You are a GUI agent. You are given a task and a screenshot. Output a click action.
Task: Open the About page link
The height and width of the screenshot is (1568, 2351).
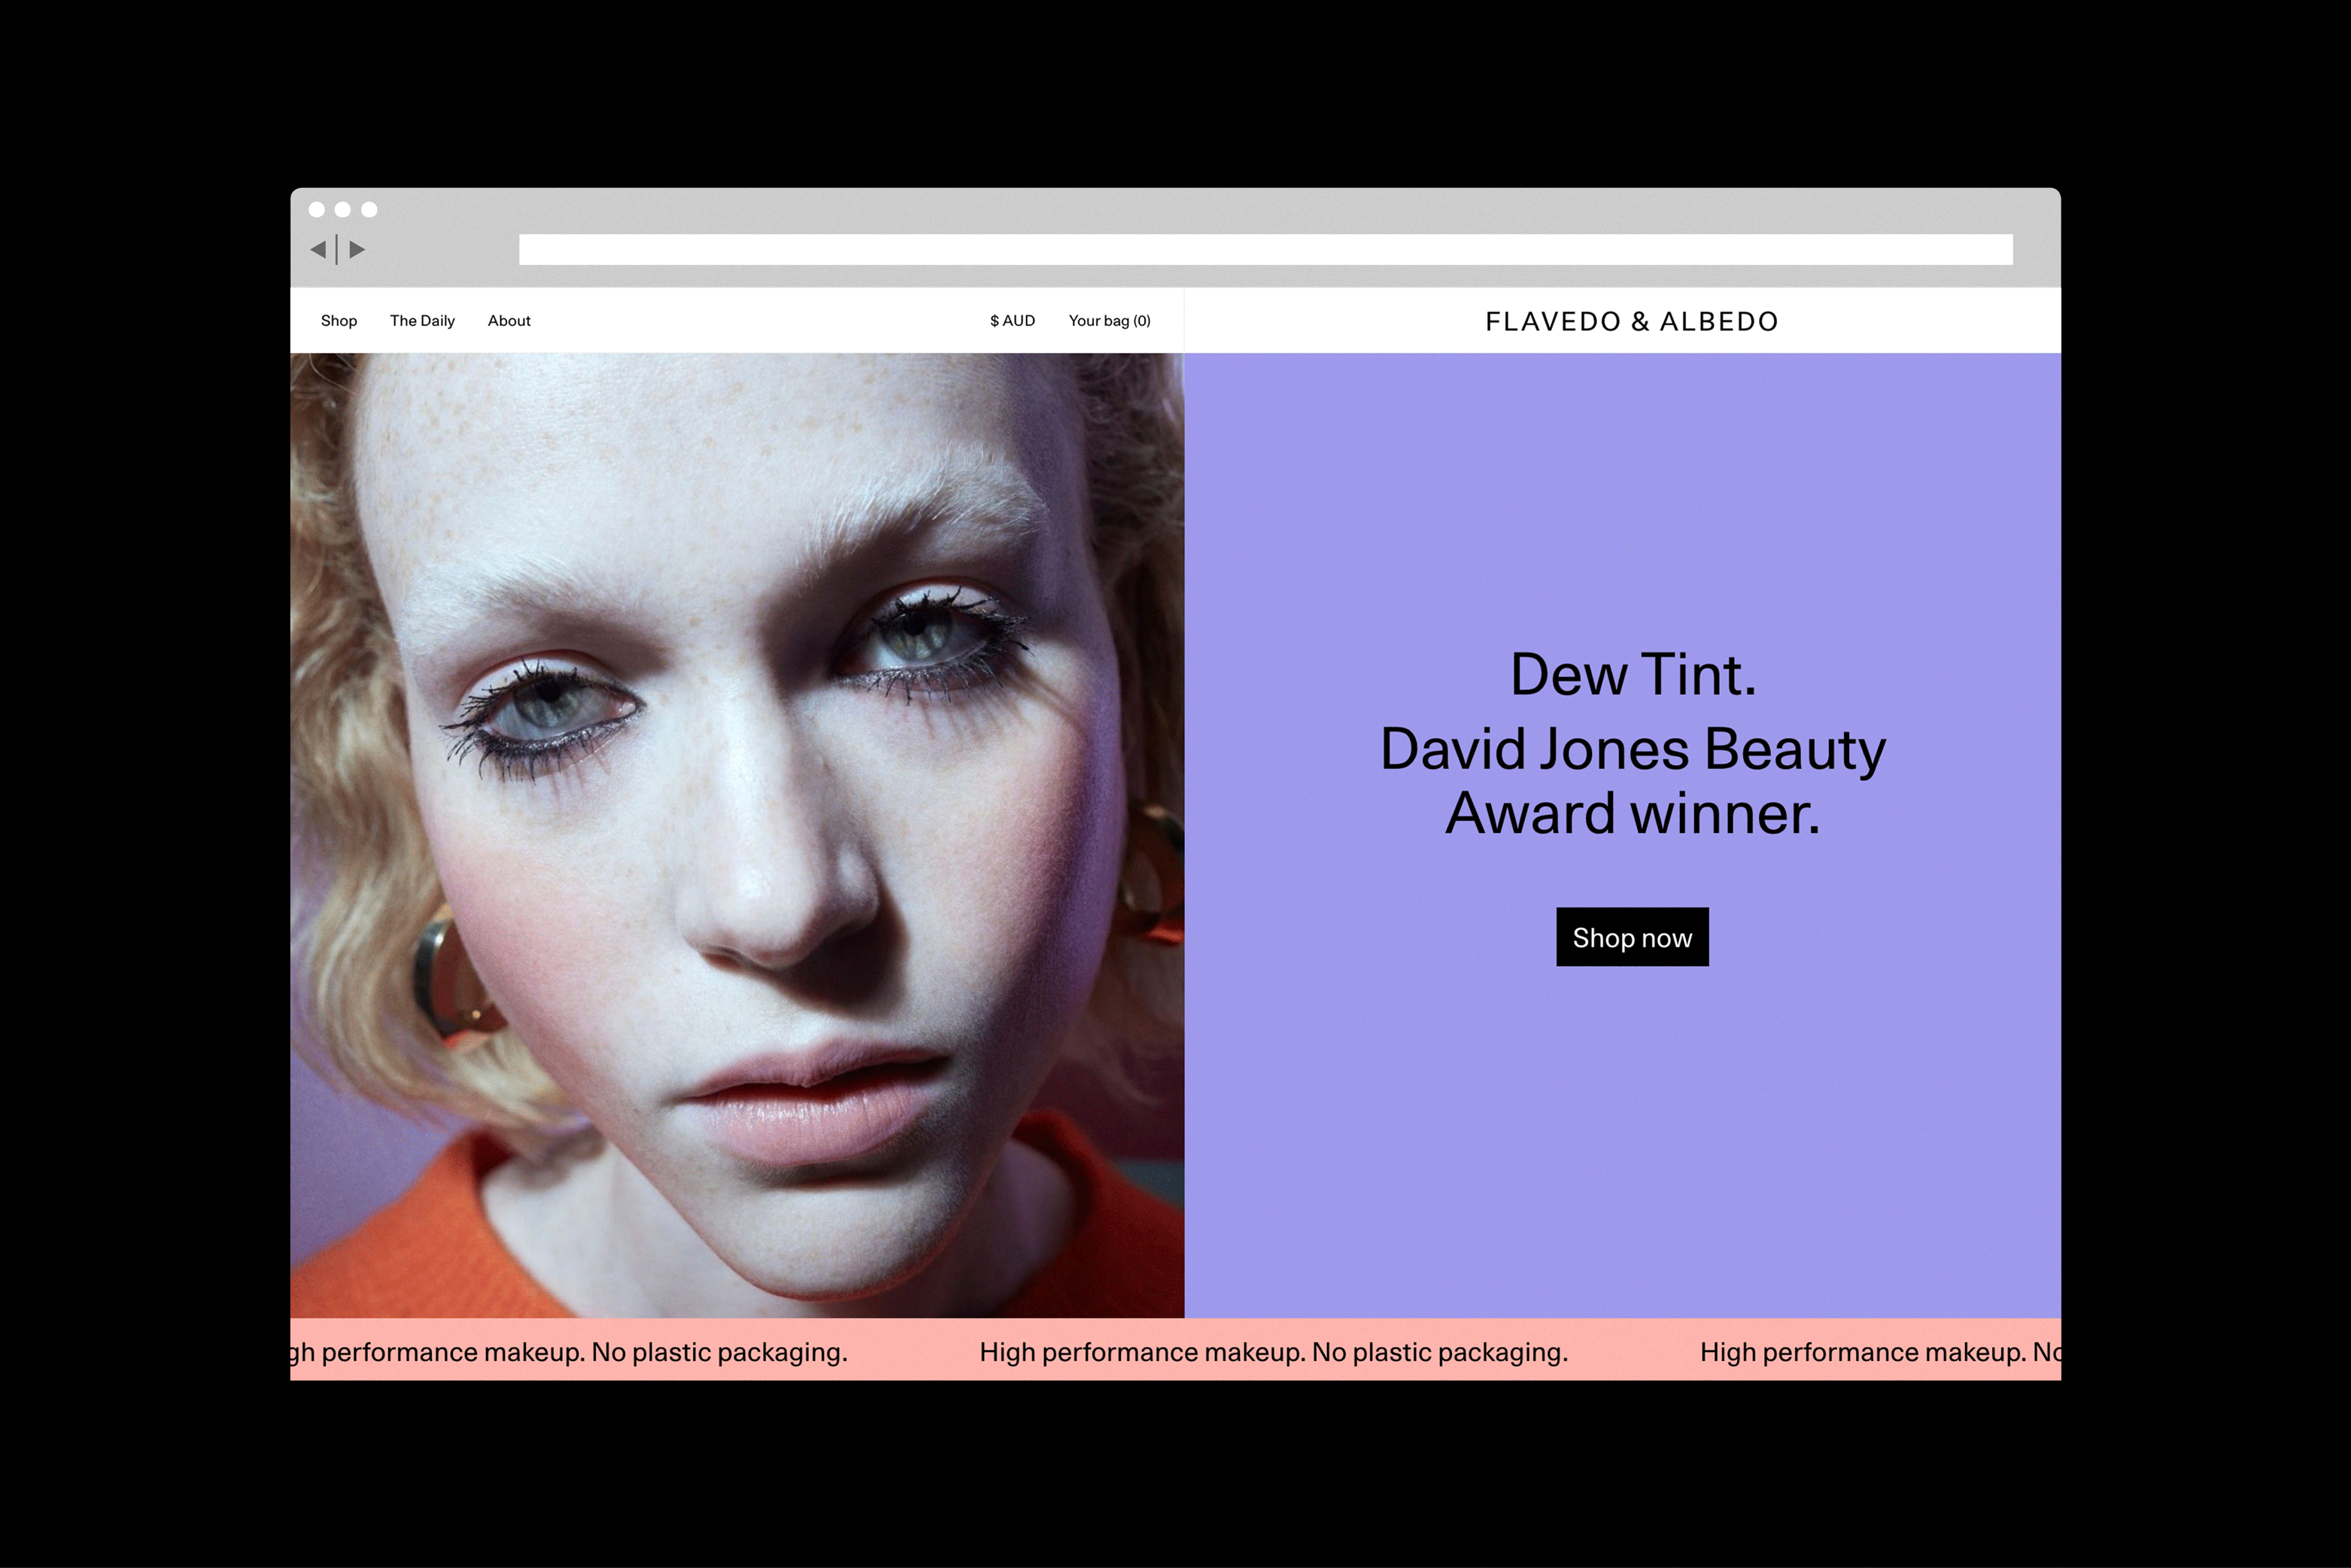click(509, 321)
